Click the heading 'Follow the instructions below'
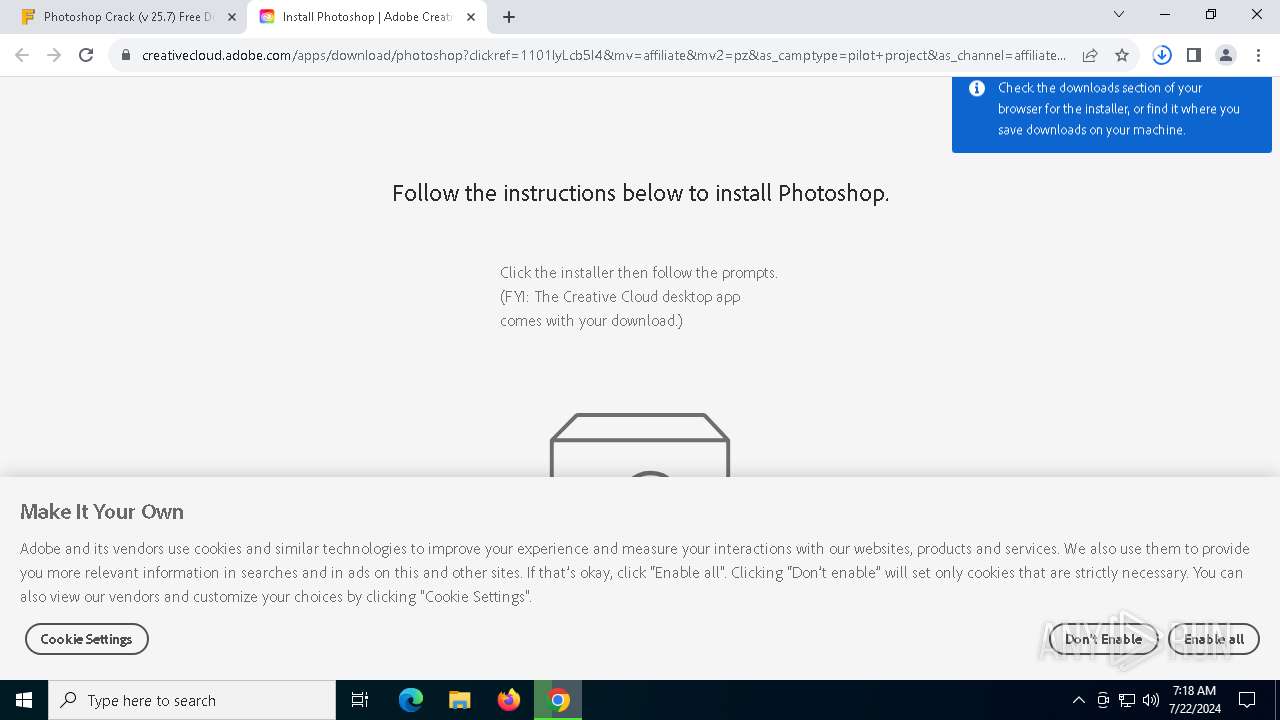Image resolution: width=1280 pixels, height=720 pixels. pos(640,193)
